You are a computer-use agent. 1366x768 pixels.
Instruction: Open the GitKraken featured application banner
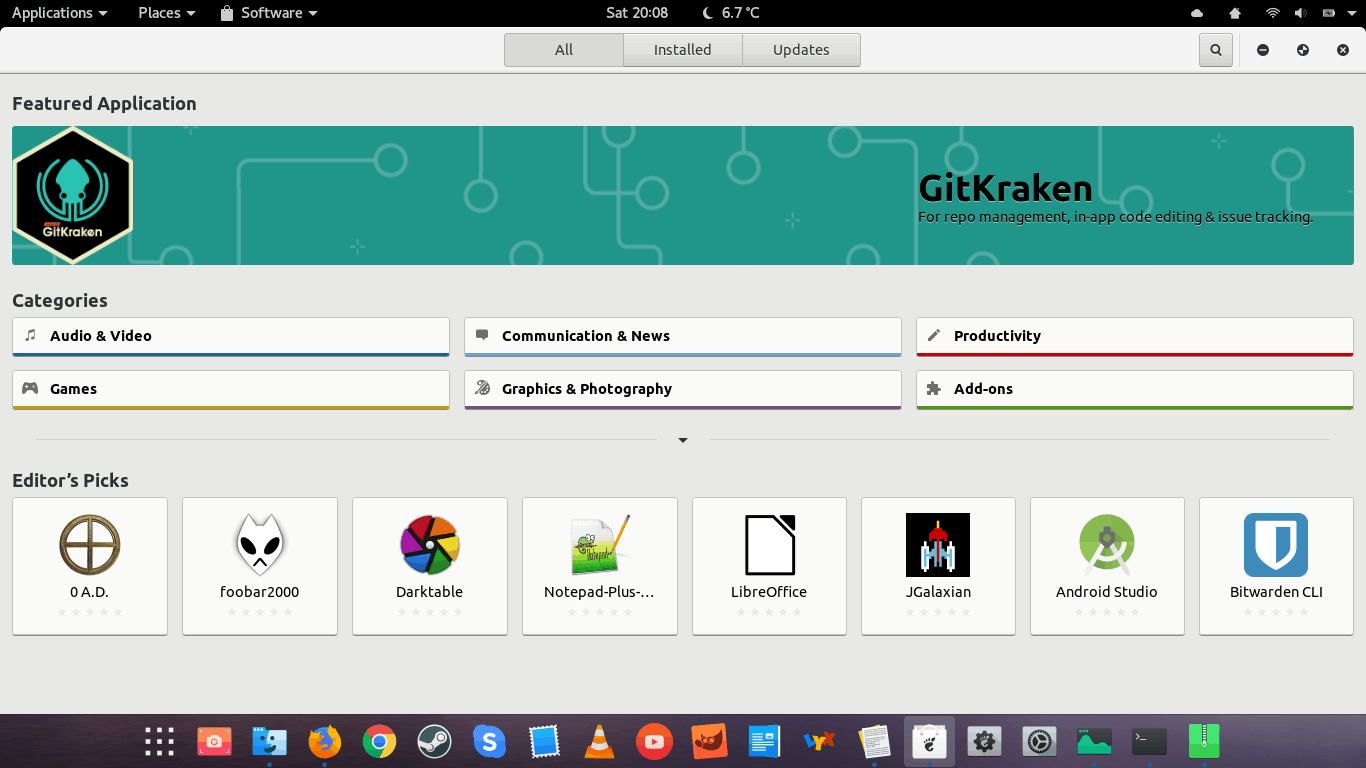click(683, 195)
